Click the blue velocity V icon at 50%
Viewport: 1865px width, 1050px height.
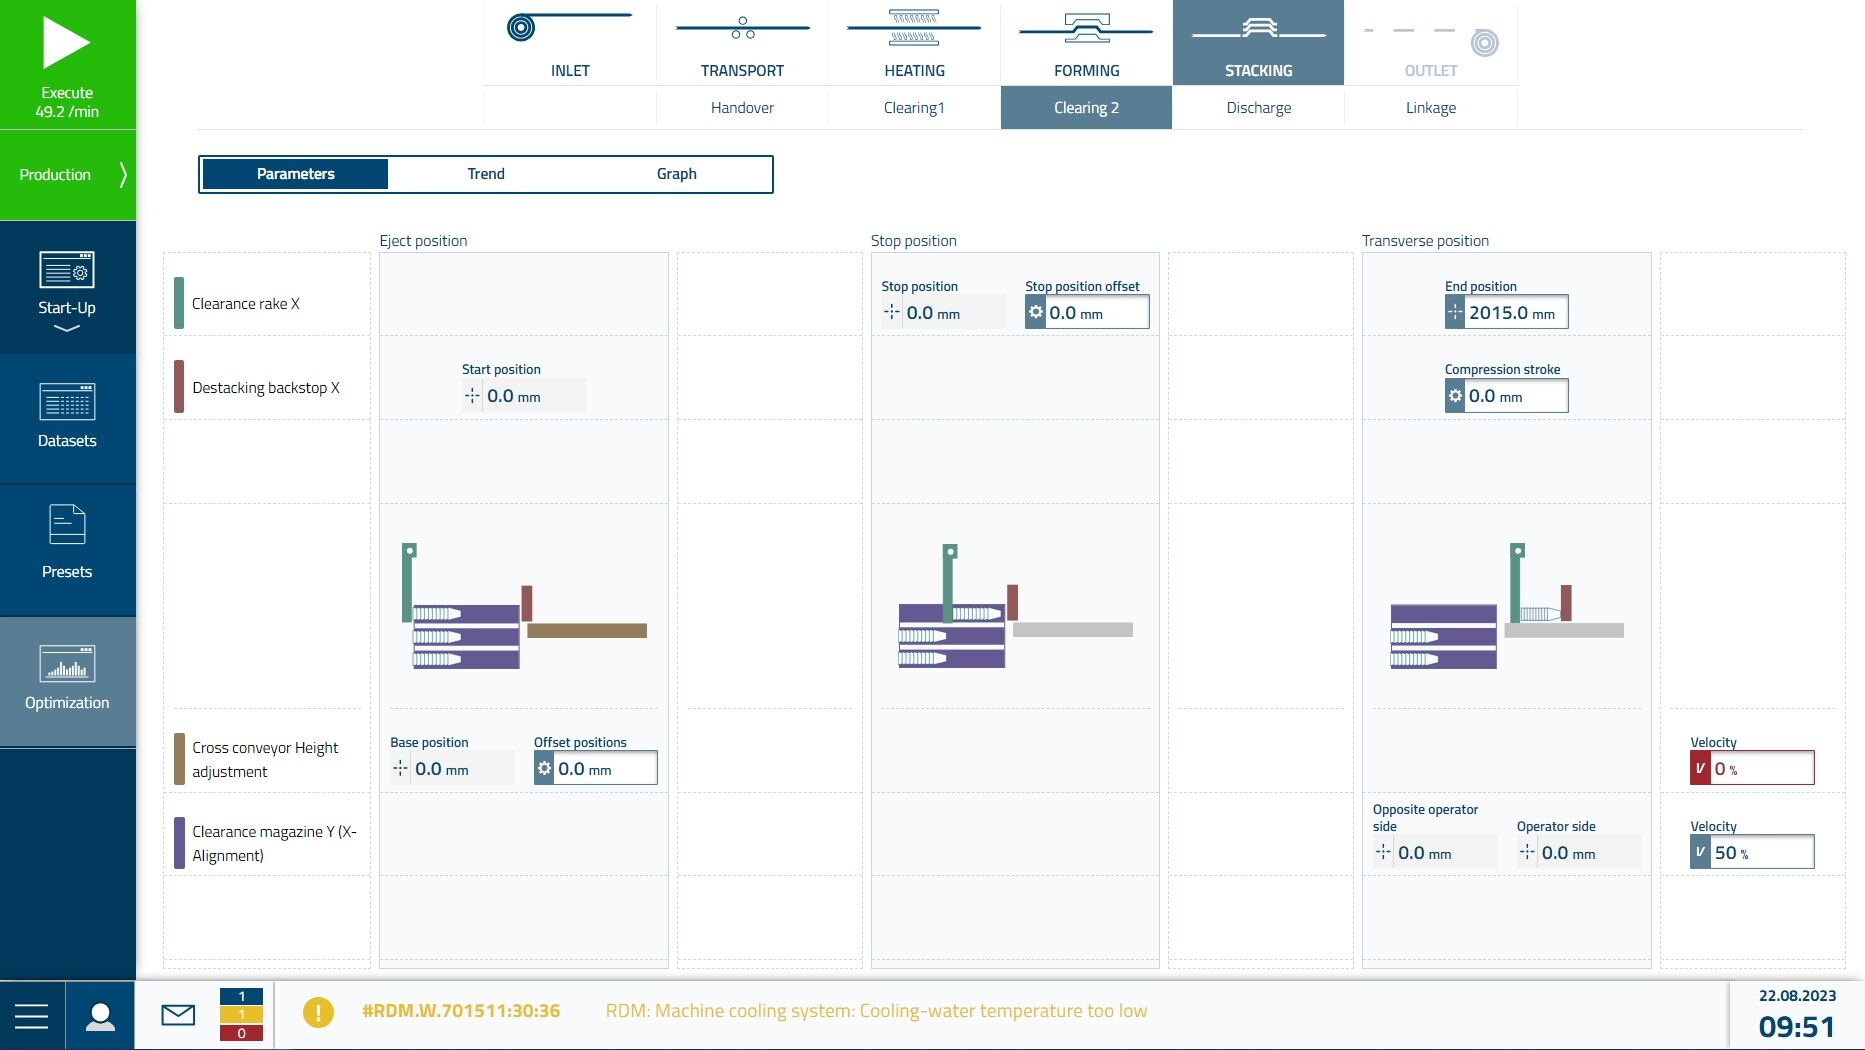click(x=1700, y=852)
